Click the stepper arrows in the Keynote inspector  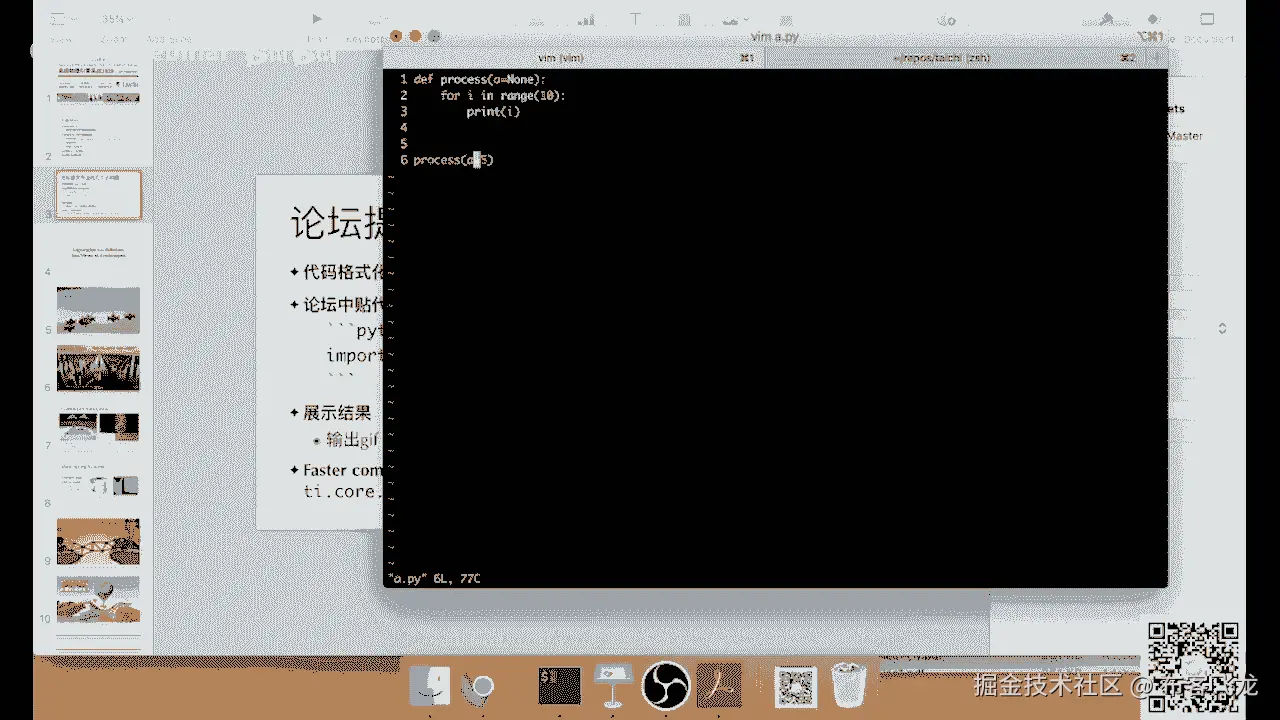pyautogui.click(x=1222, y=328)
